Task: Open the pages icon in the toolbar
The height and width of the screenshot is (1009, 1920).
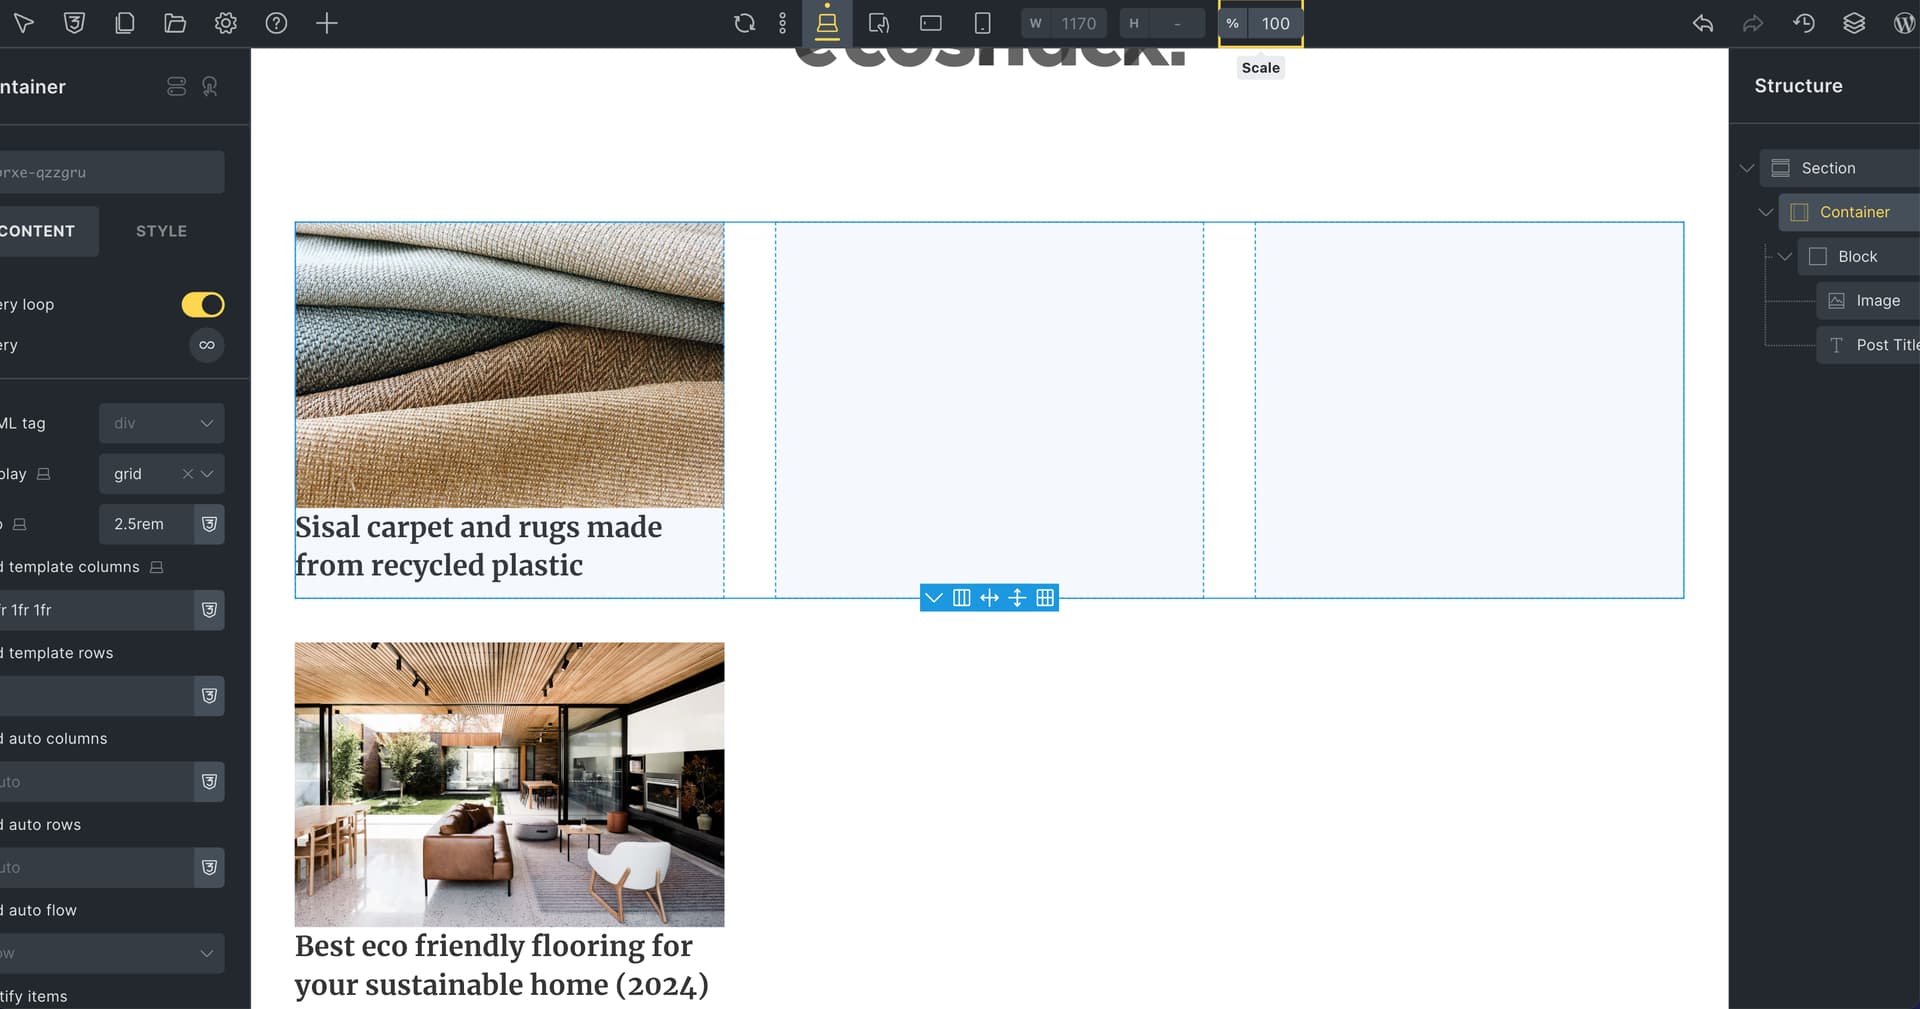Action: (x=125, y=23)
